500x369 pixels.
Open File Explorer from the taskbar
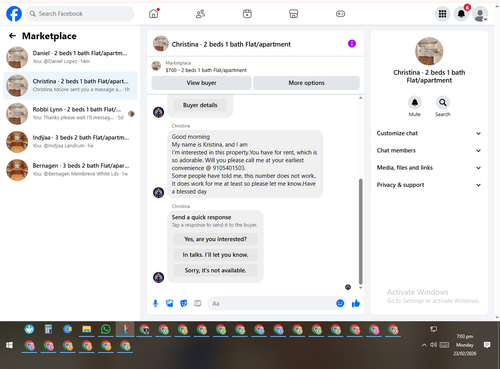pos(87,329)
